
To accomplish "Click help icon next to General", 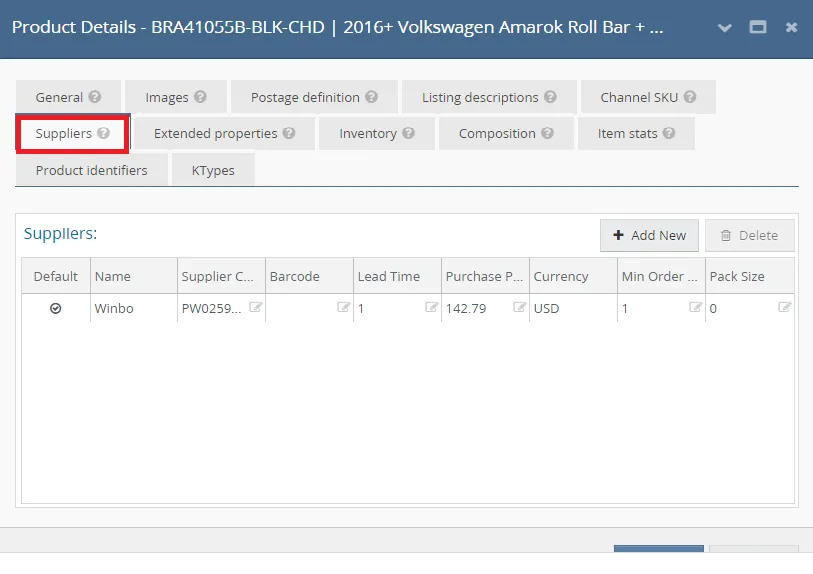I will [94, 96].
